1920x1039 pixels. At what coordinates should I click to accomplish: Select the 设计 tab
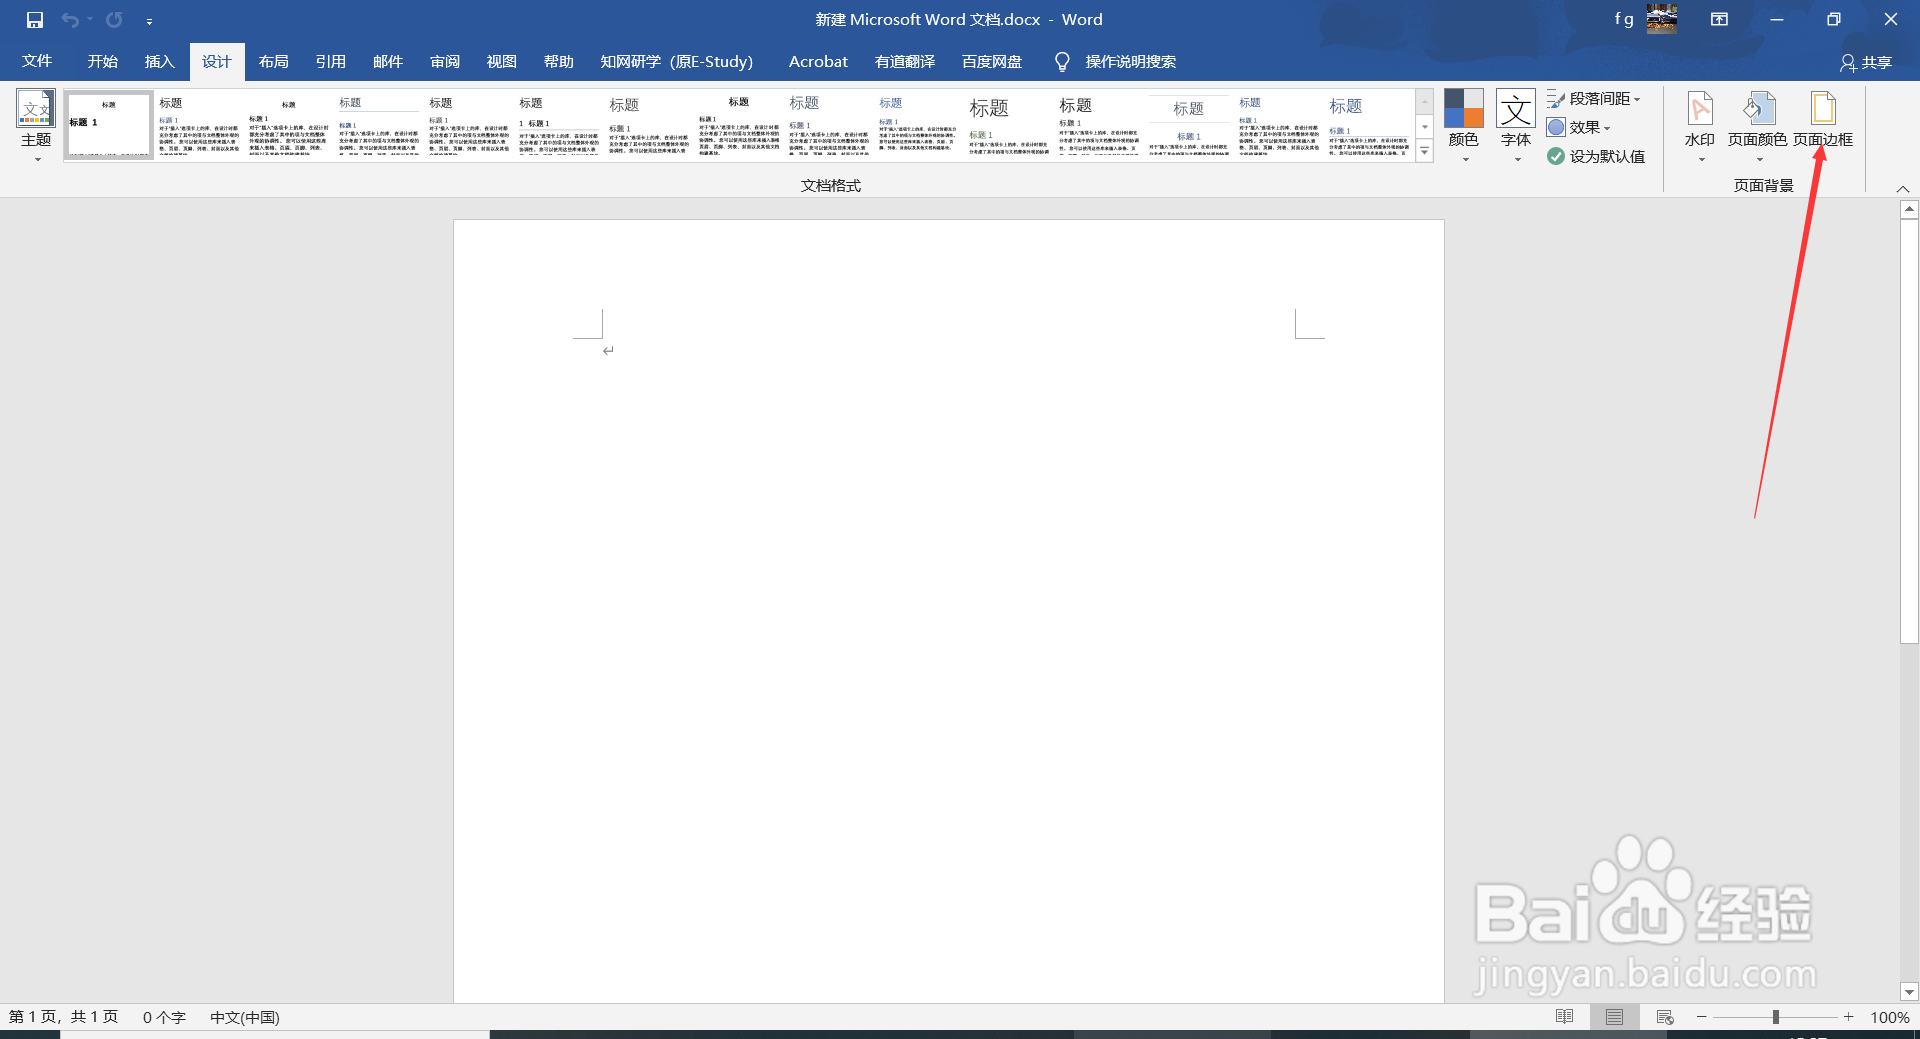216,62
